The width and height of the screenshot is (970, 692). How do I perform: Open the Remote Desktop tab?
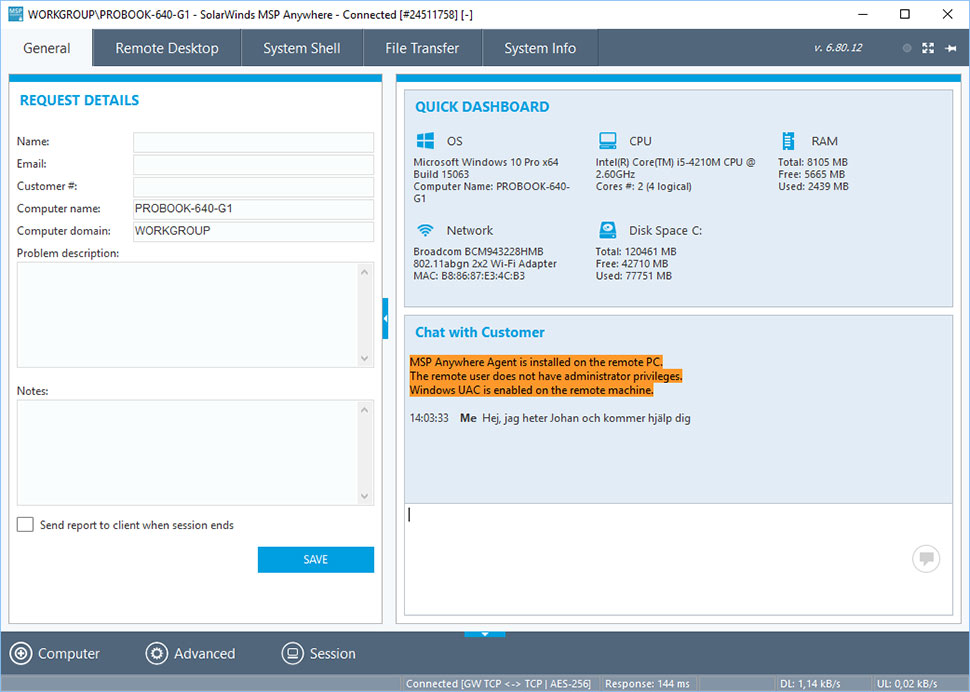166,48
